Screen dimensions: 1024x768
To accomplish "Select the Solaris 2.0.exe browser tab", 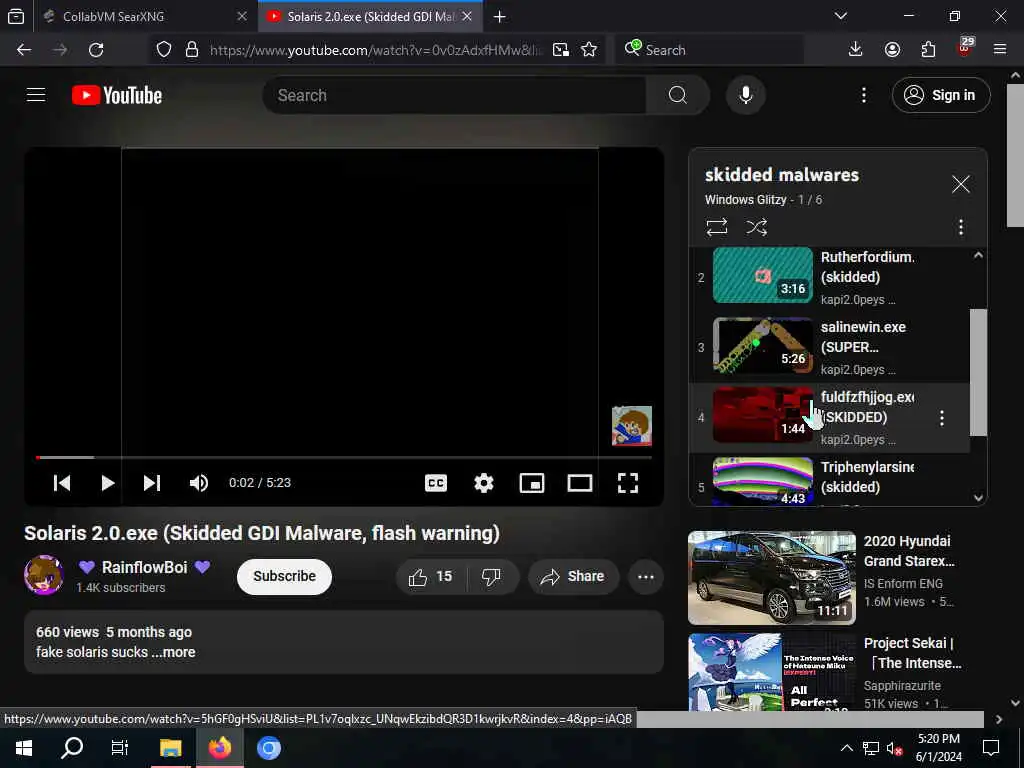I will click(x=370, y=16).
